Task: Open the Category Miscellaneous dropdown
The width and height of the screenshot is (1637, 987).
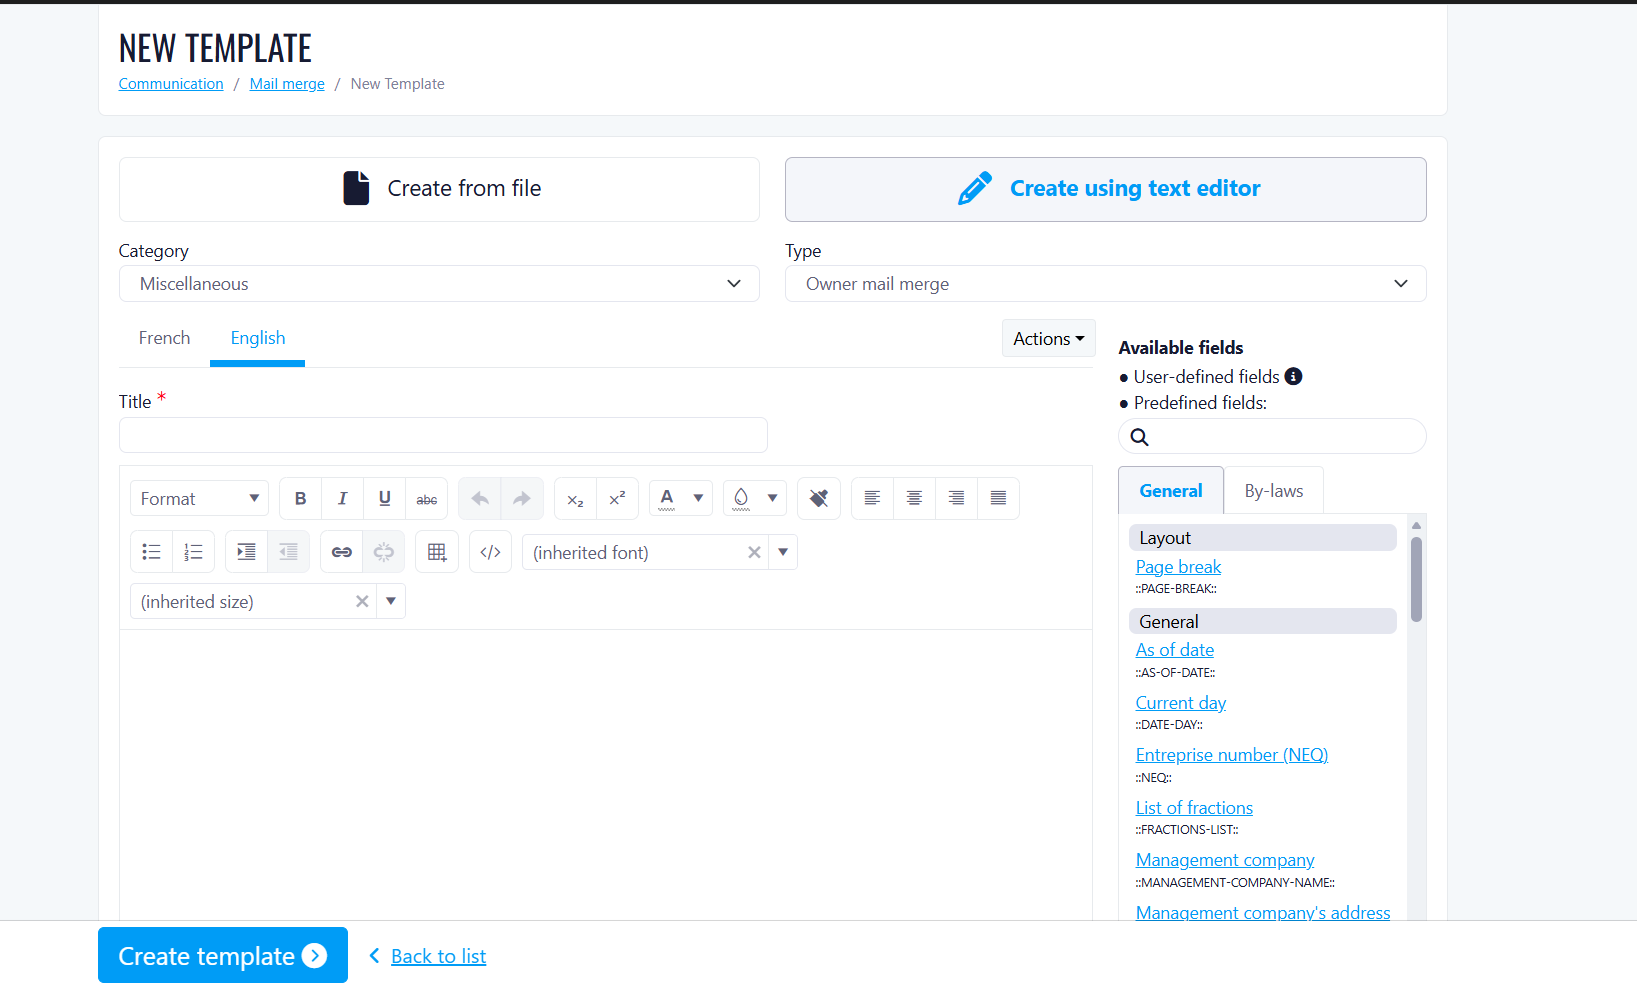Action: (x=439, y=284)
